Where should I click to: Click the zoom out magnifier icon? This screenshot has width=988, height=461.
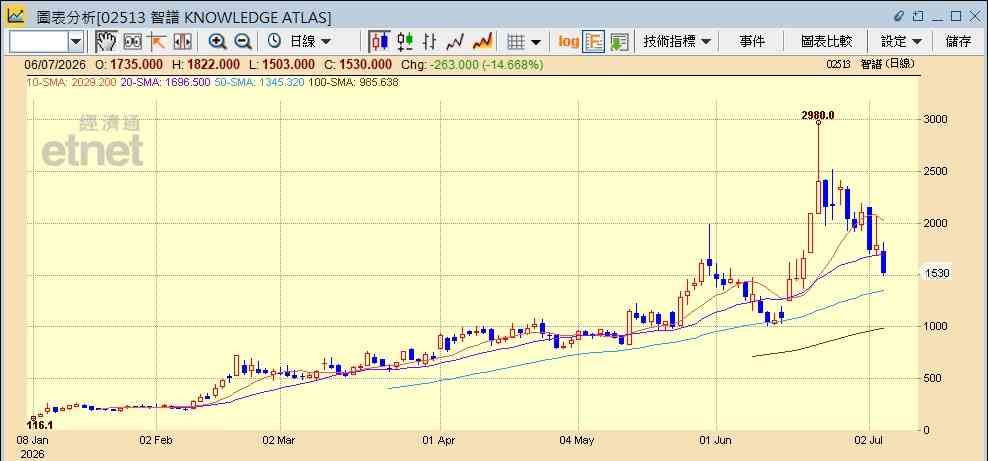[243, 42]
